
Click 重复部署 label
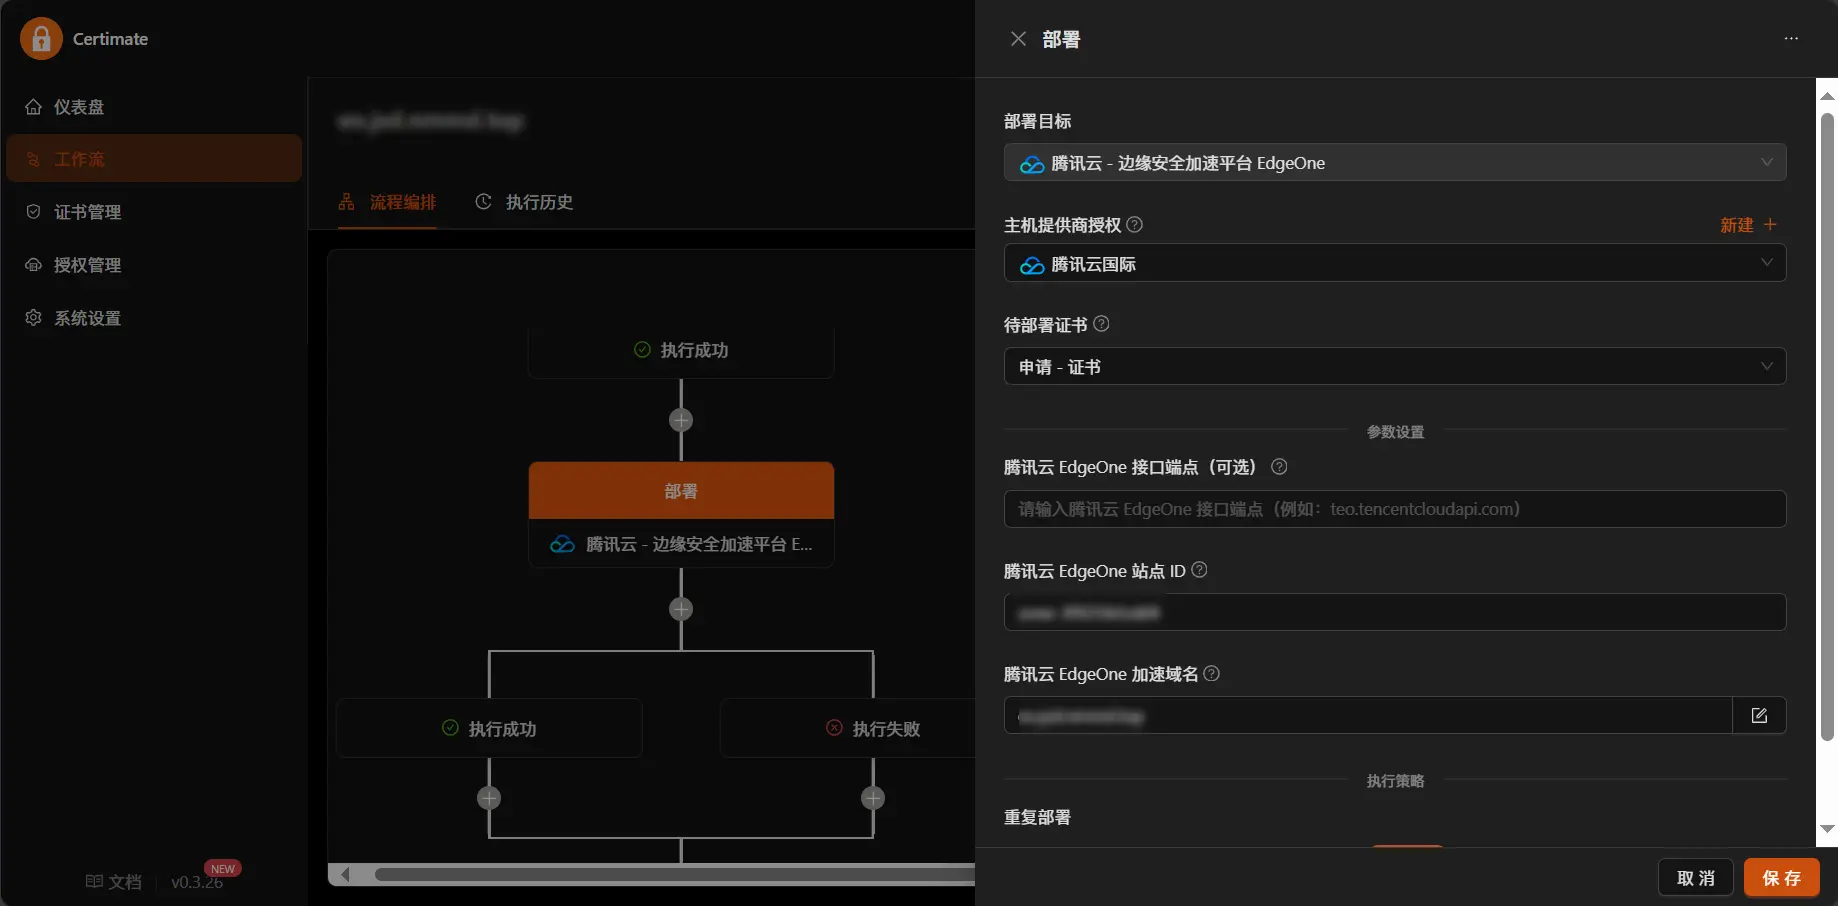point(1037,817)
